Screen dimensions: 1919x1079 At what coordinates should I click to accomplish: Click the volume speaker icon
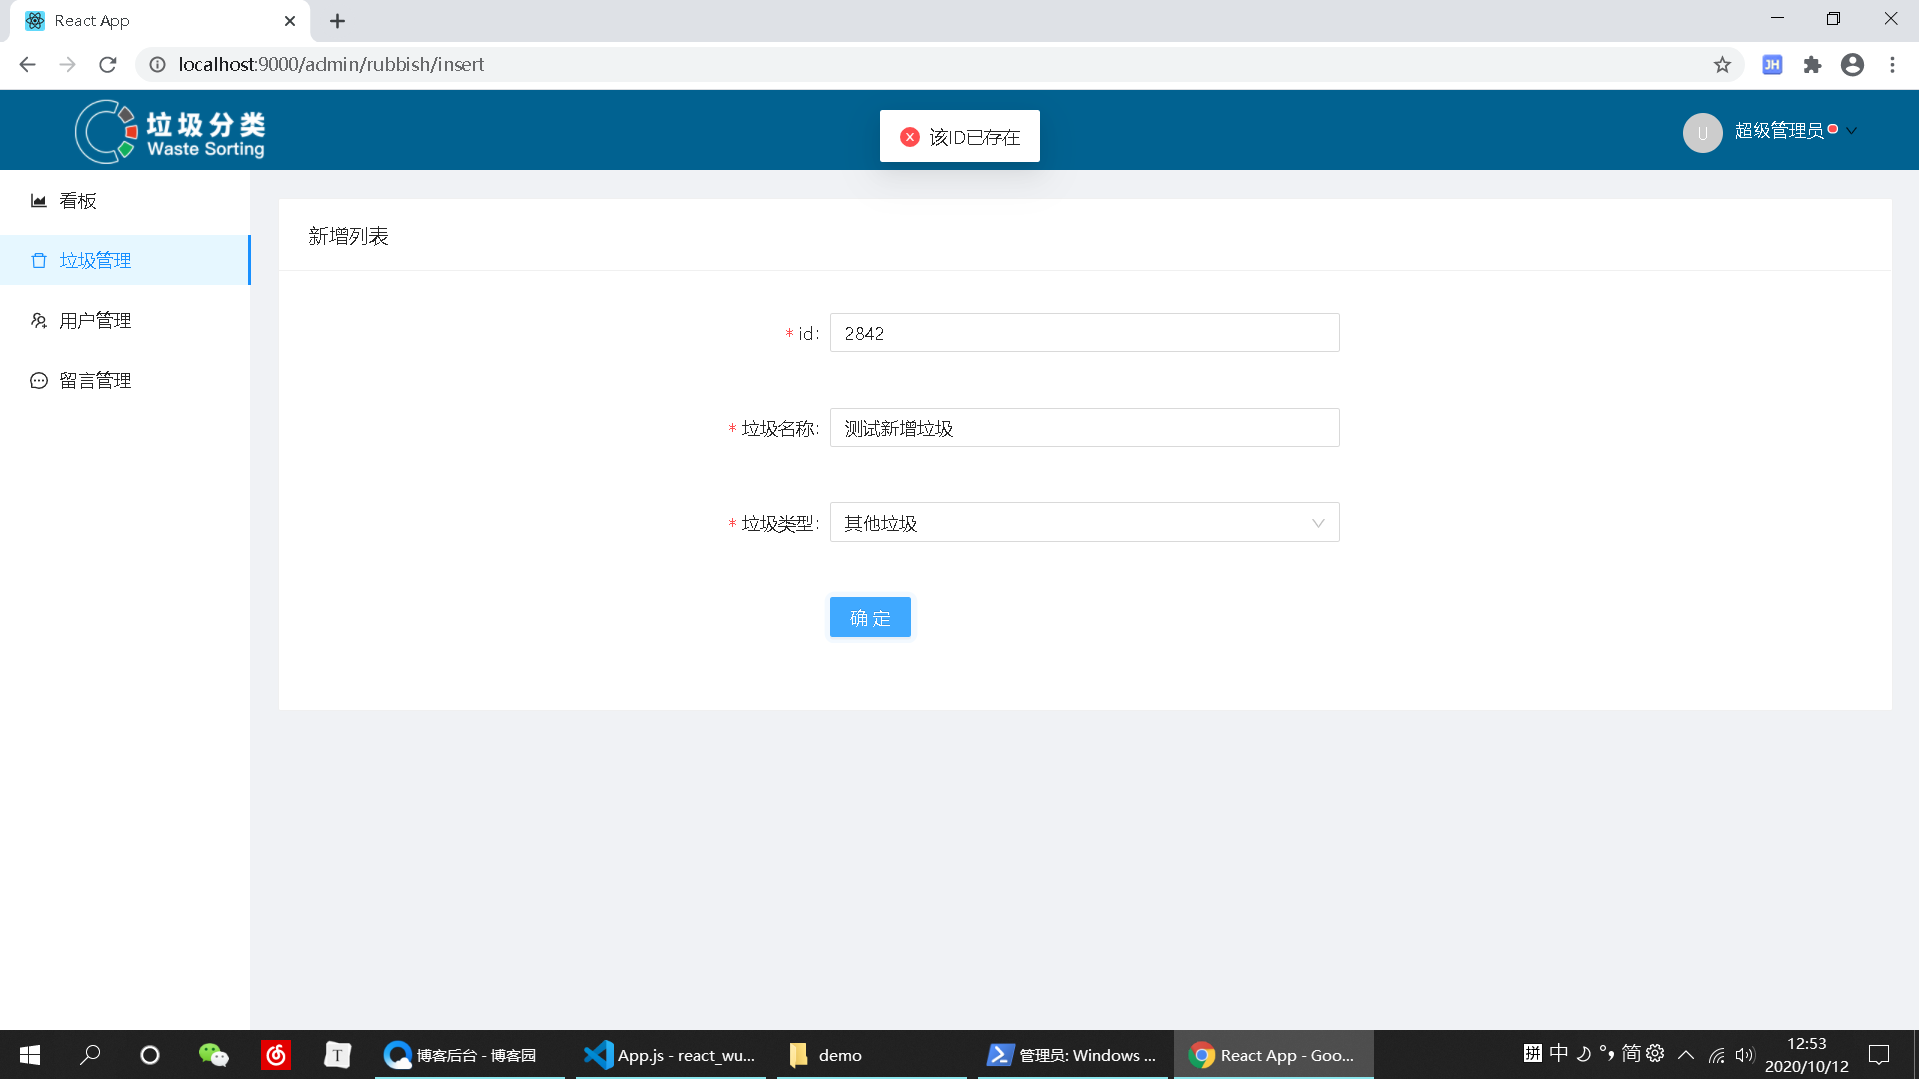click(1745, 1055)
